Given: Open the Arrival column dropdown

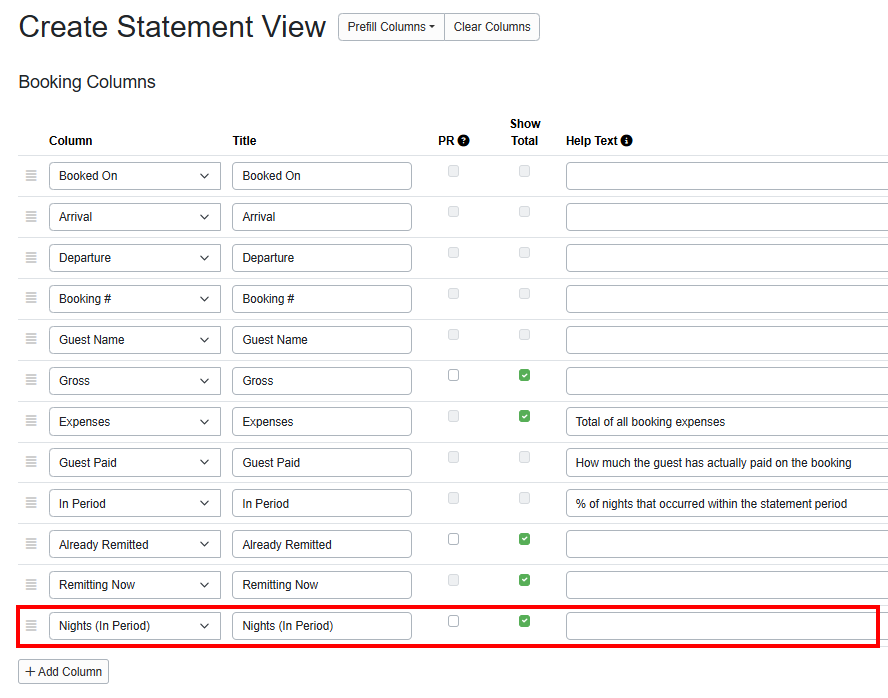Looking at the screenshot, I should tap(134, 217).
